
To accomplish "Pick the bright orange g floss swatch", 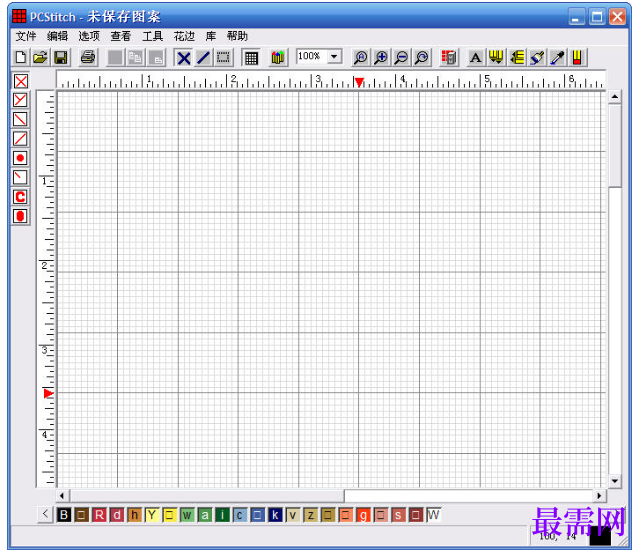I will point(363,515).
